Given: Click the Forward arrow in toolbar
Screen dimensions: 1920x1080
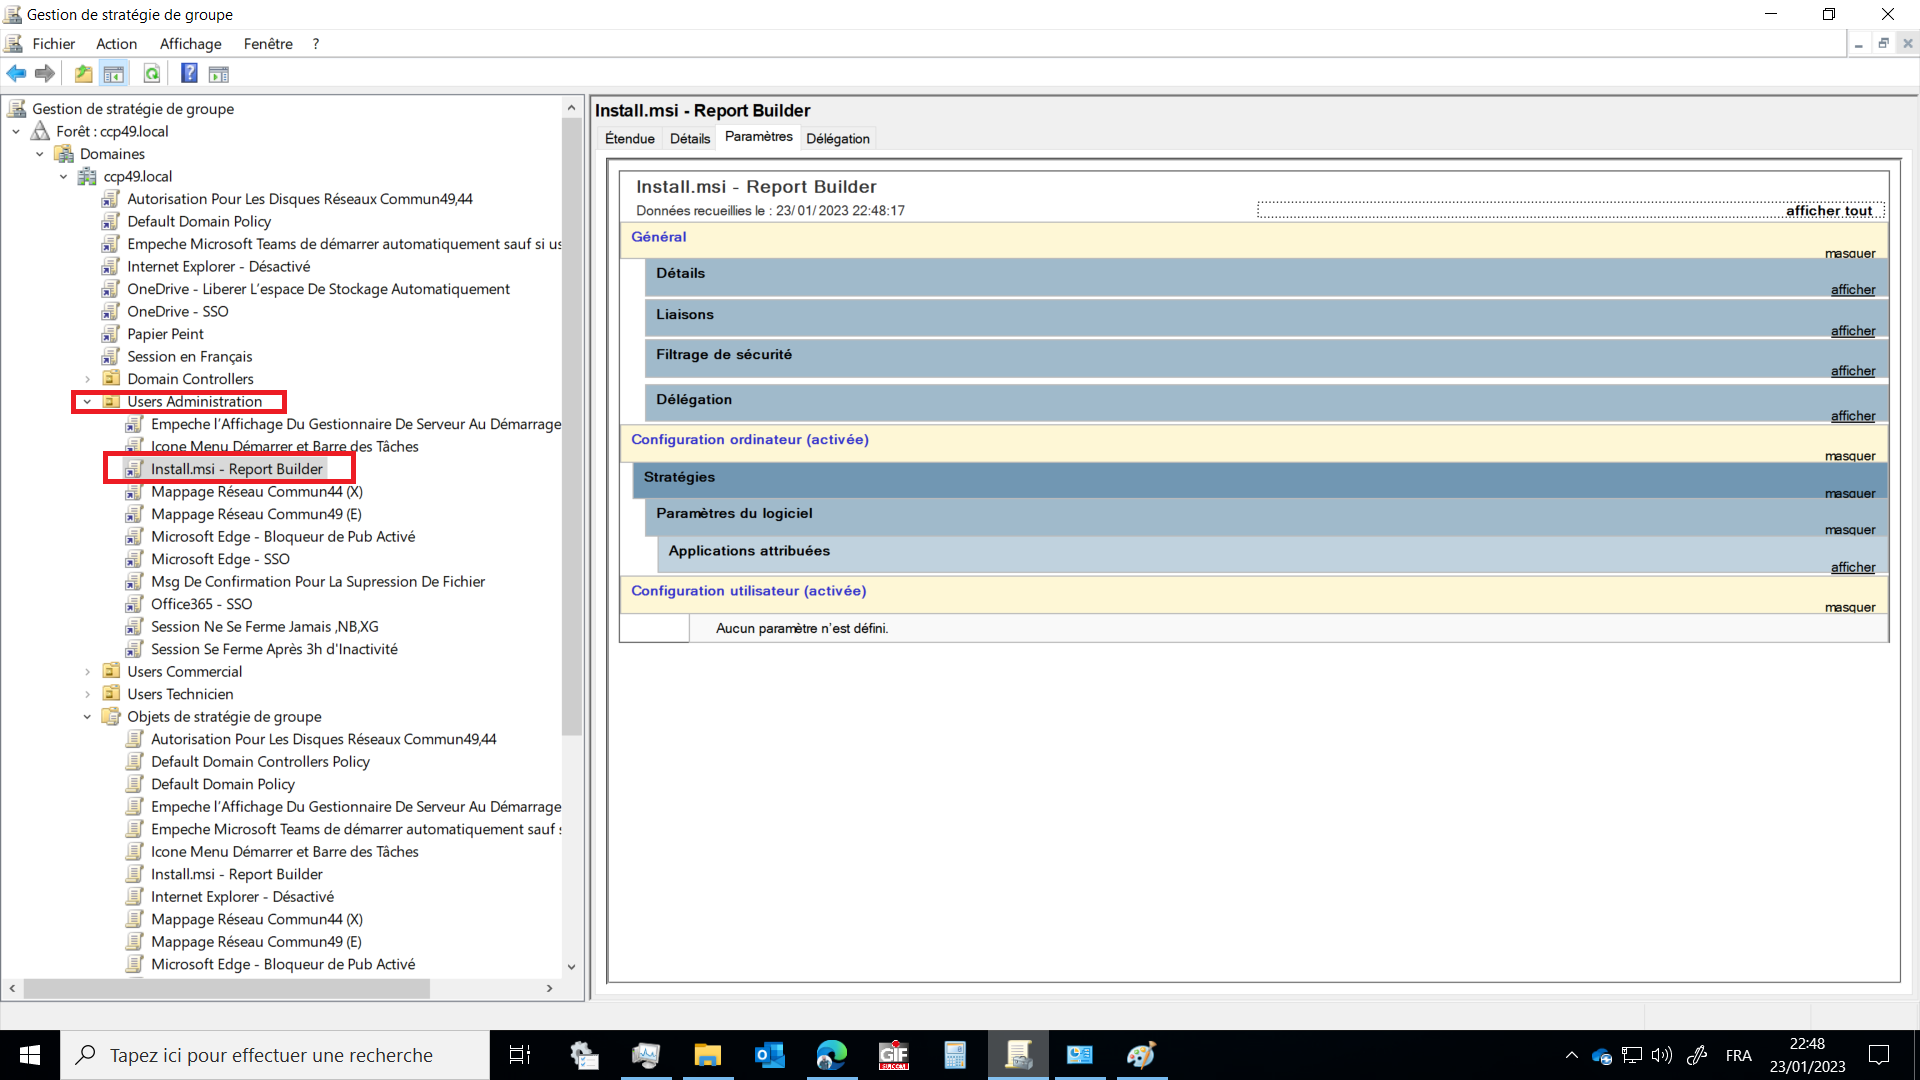Looking at the screenshot, I should pyautogui.click(x=45, y=73).
